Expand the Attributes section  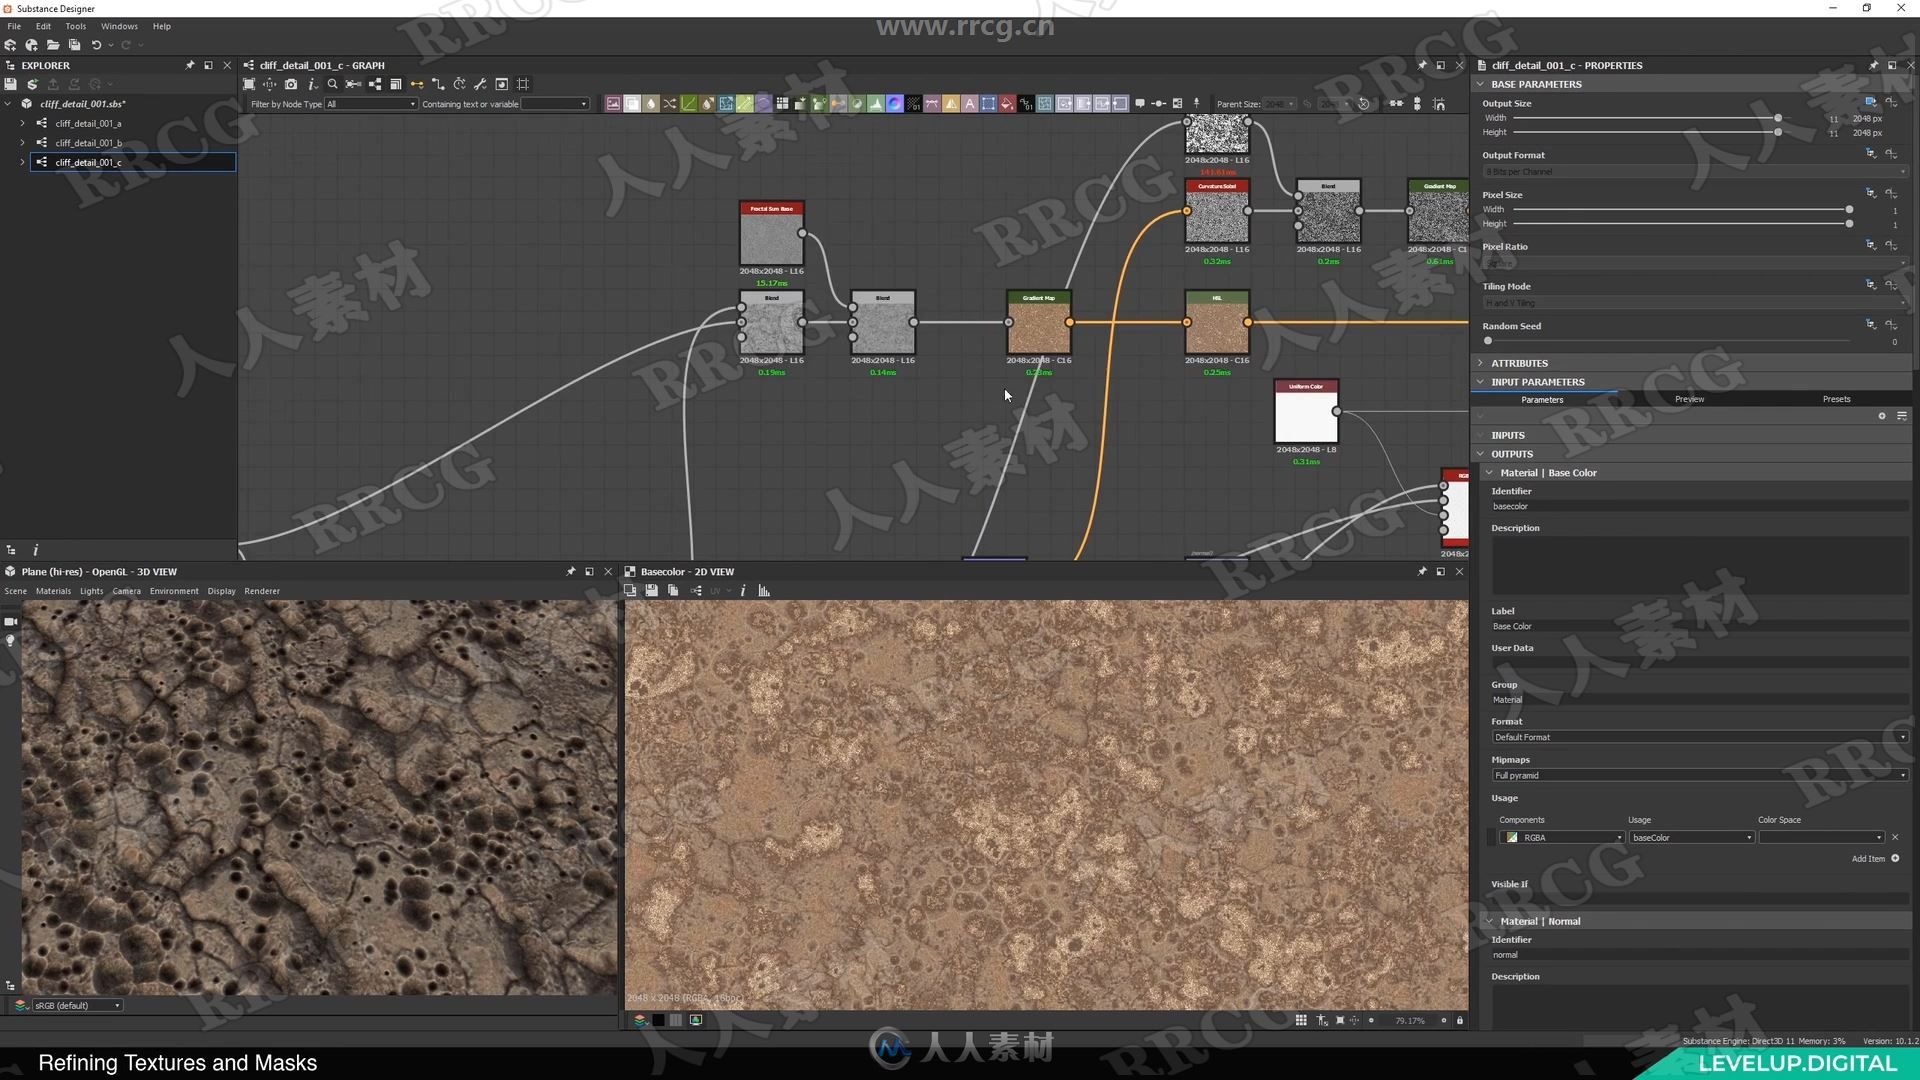click(x=1481, y=363)
